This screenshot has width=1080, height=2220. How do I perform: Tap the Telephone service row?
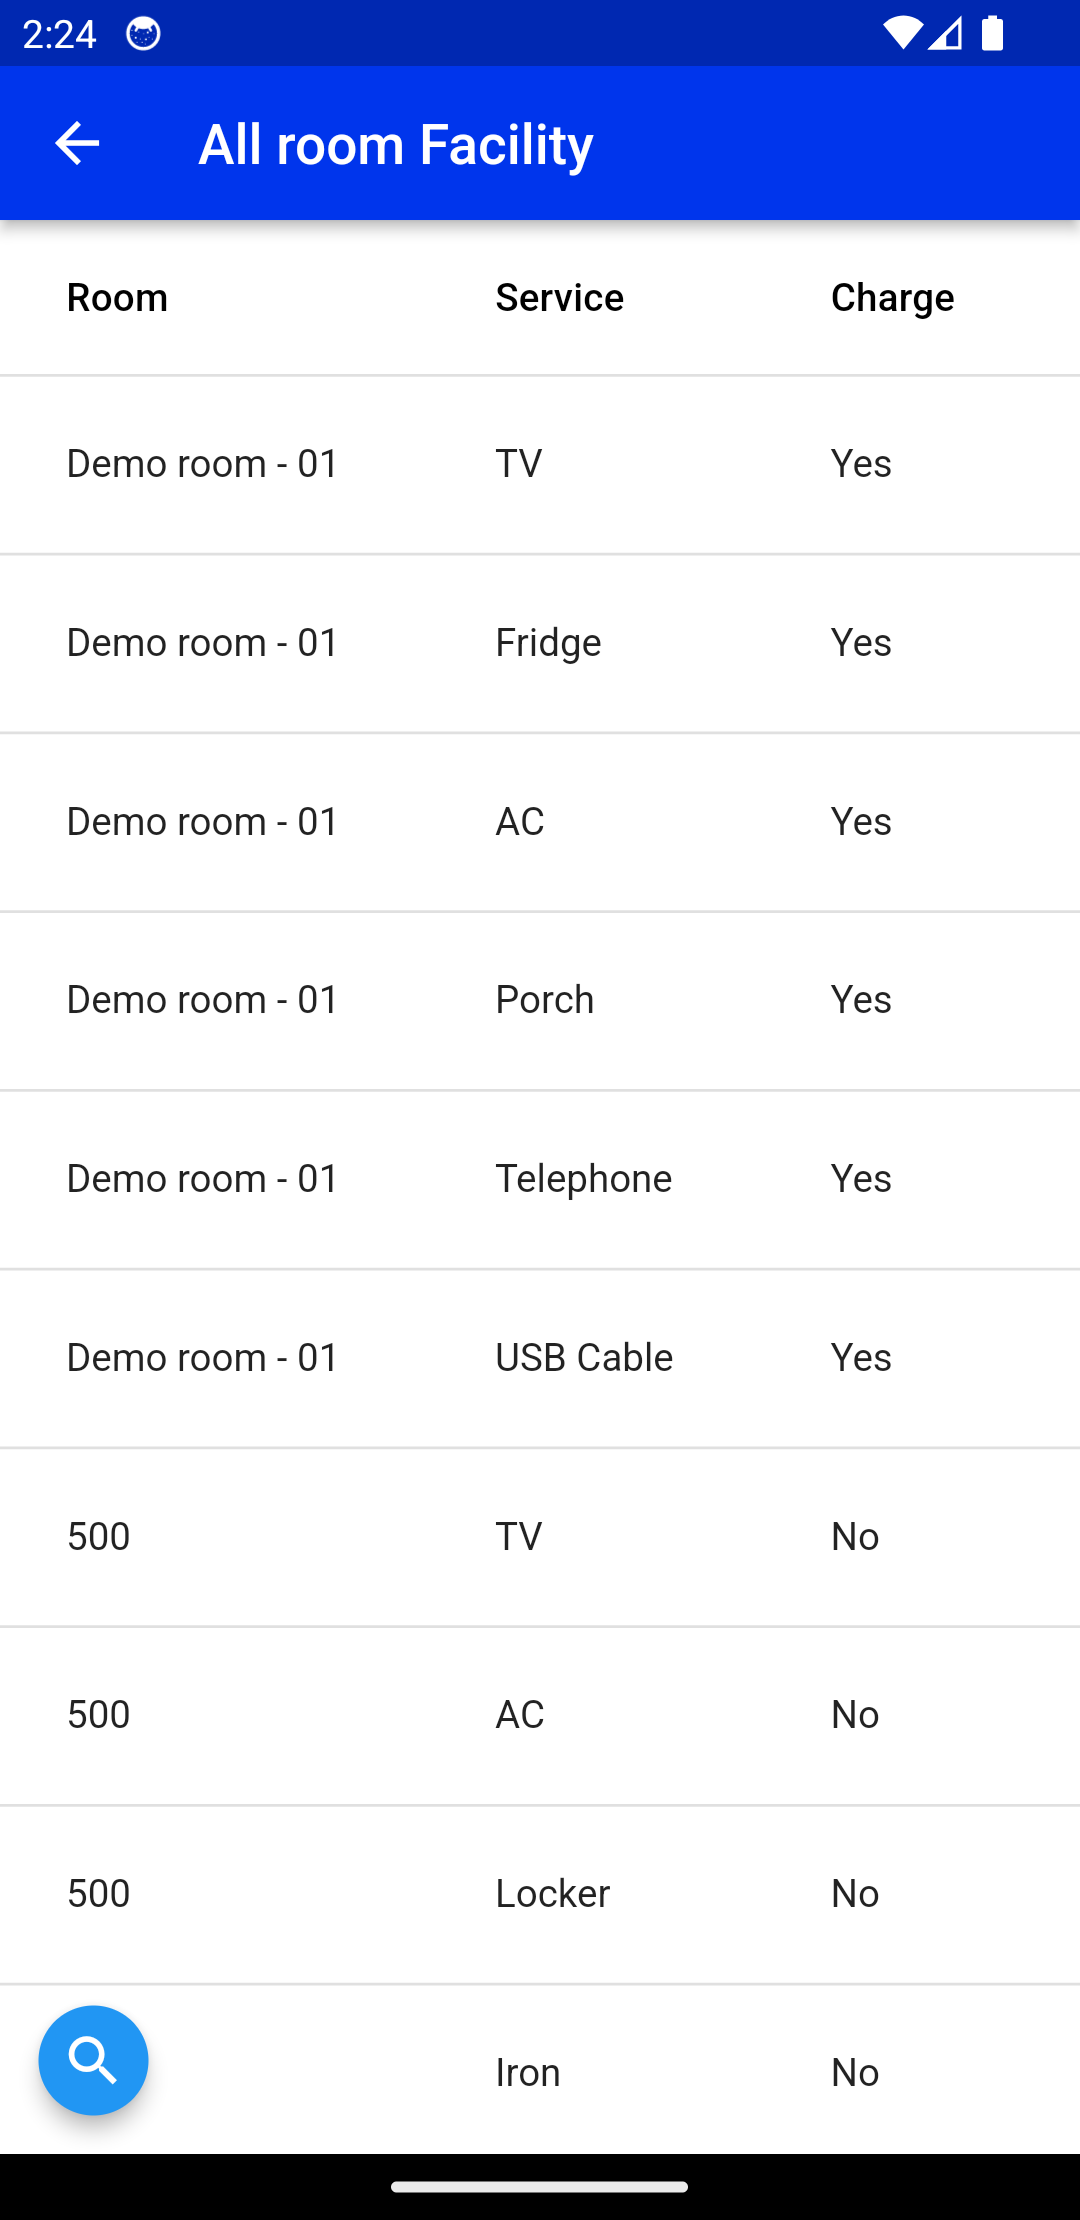pyautogui.click(x=540, y=1179)
